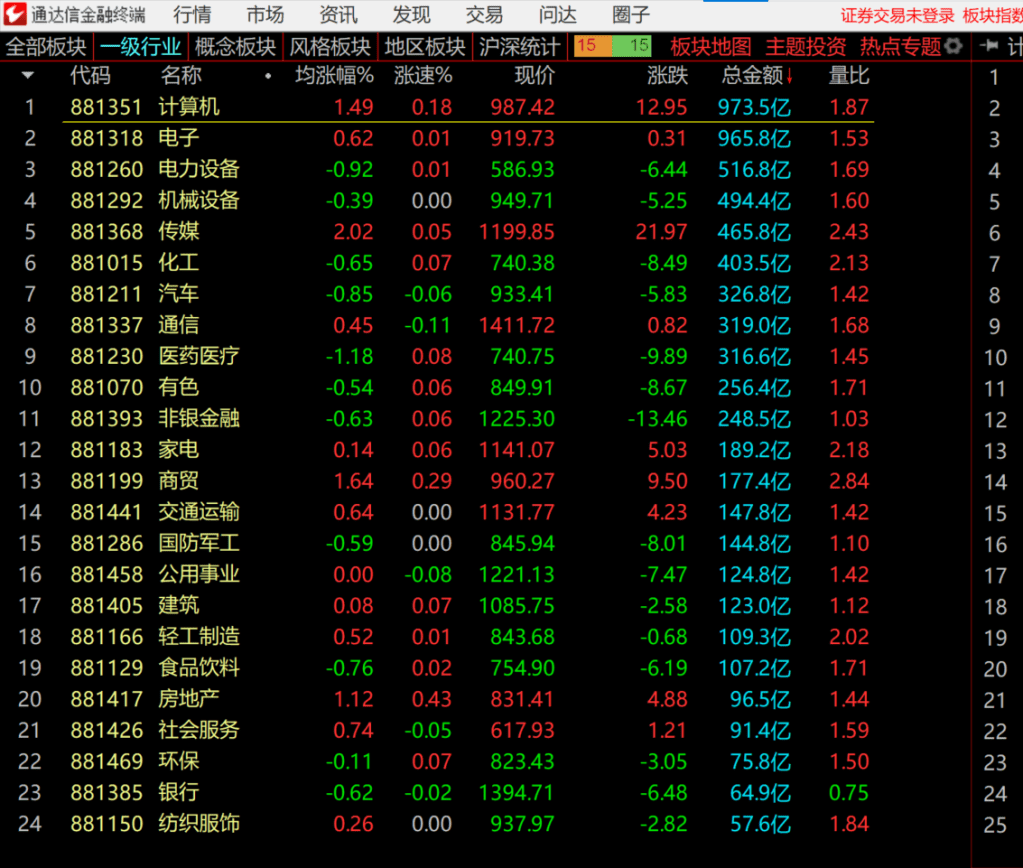Image resolution: width=1023 pixels, height=868 pixels.
Task: Click the orange-green 15/15 up-down indicator bar
Action: 612,46
